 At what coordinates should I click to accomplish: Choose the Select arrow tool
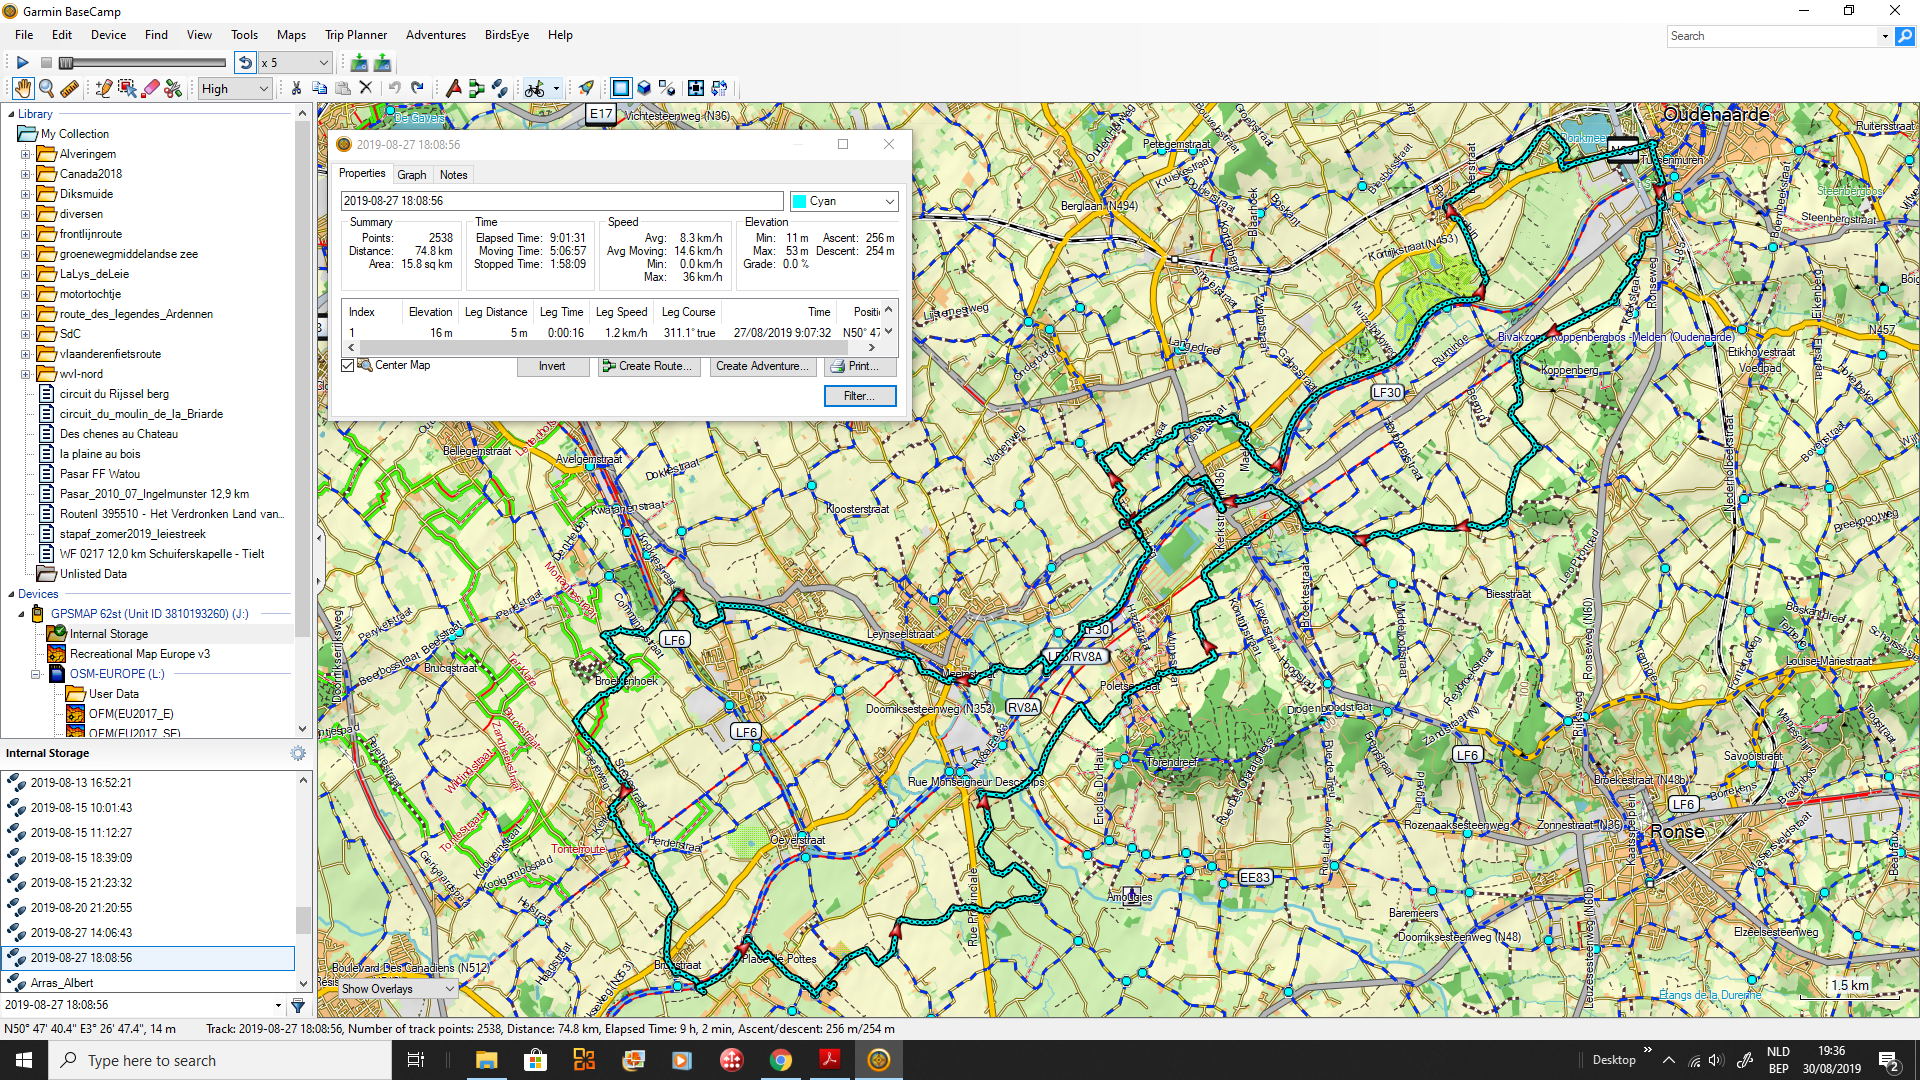127,89
